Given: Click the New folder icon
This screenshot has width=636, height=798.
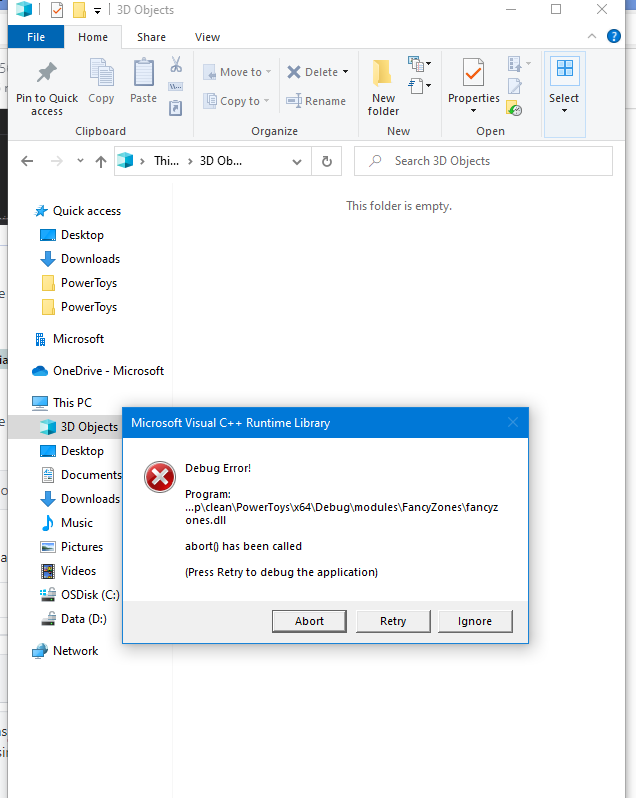Looking at the screenshot, I should 383,72.
